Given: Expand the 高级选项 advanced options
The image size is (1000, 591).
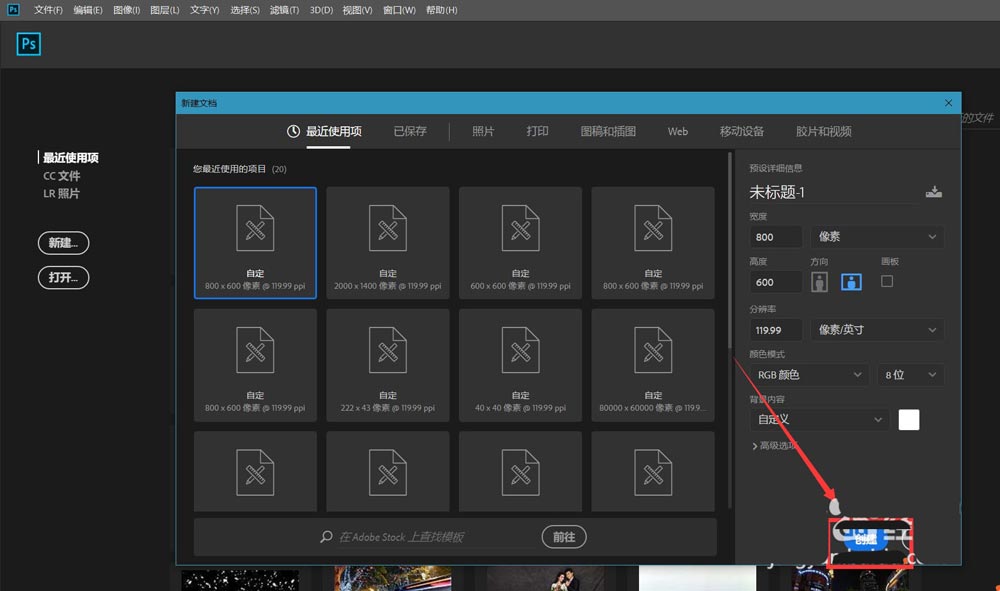Looking at the screenshot, I should [x=774, y=446].
